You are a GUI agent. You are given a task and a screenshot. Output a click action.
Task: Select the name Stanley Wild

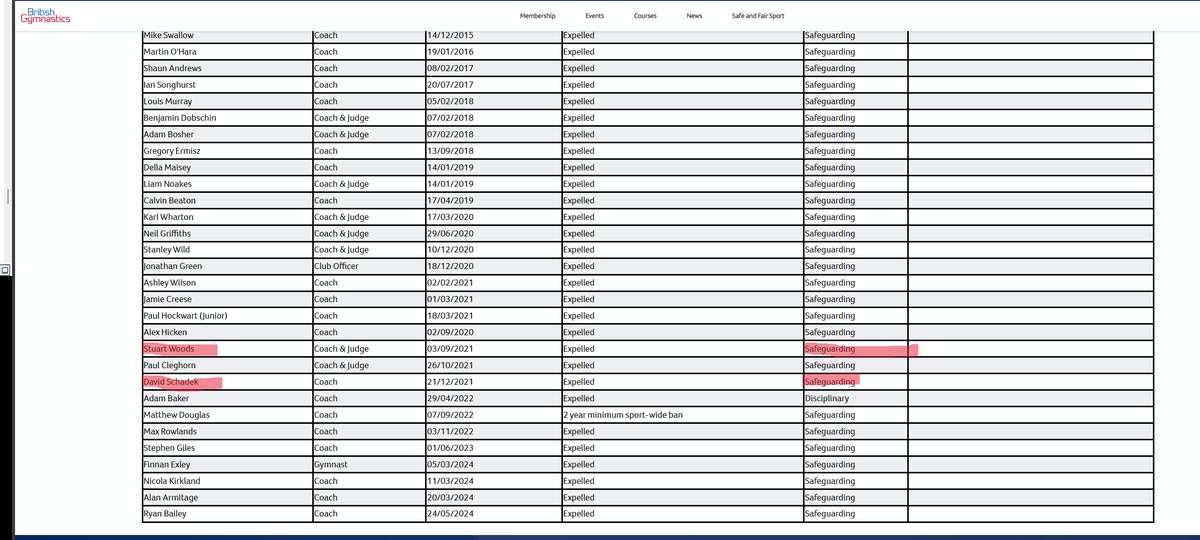167,250
